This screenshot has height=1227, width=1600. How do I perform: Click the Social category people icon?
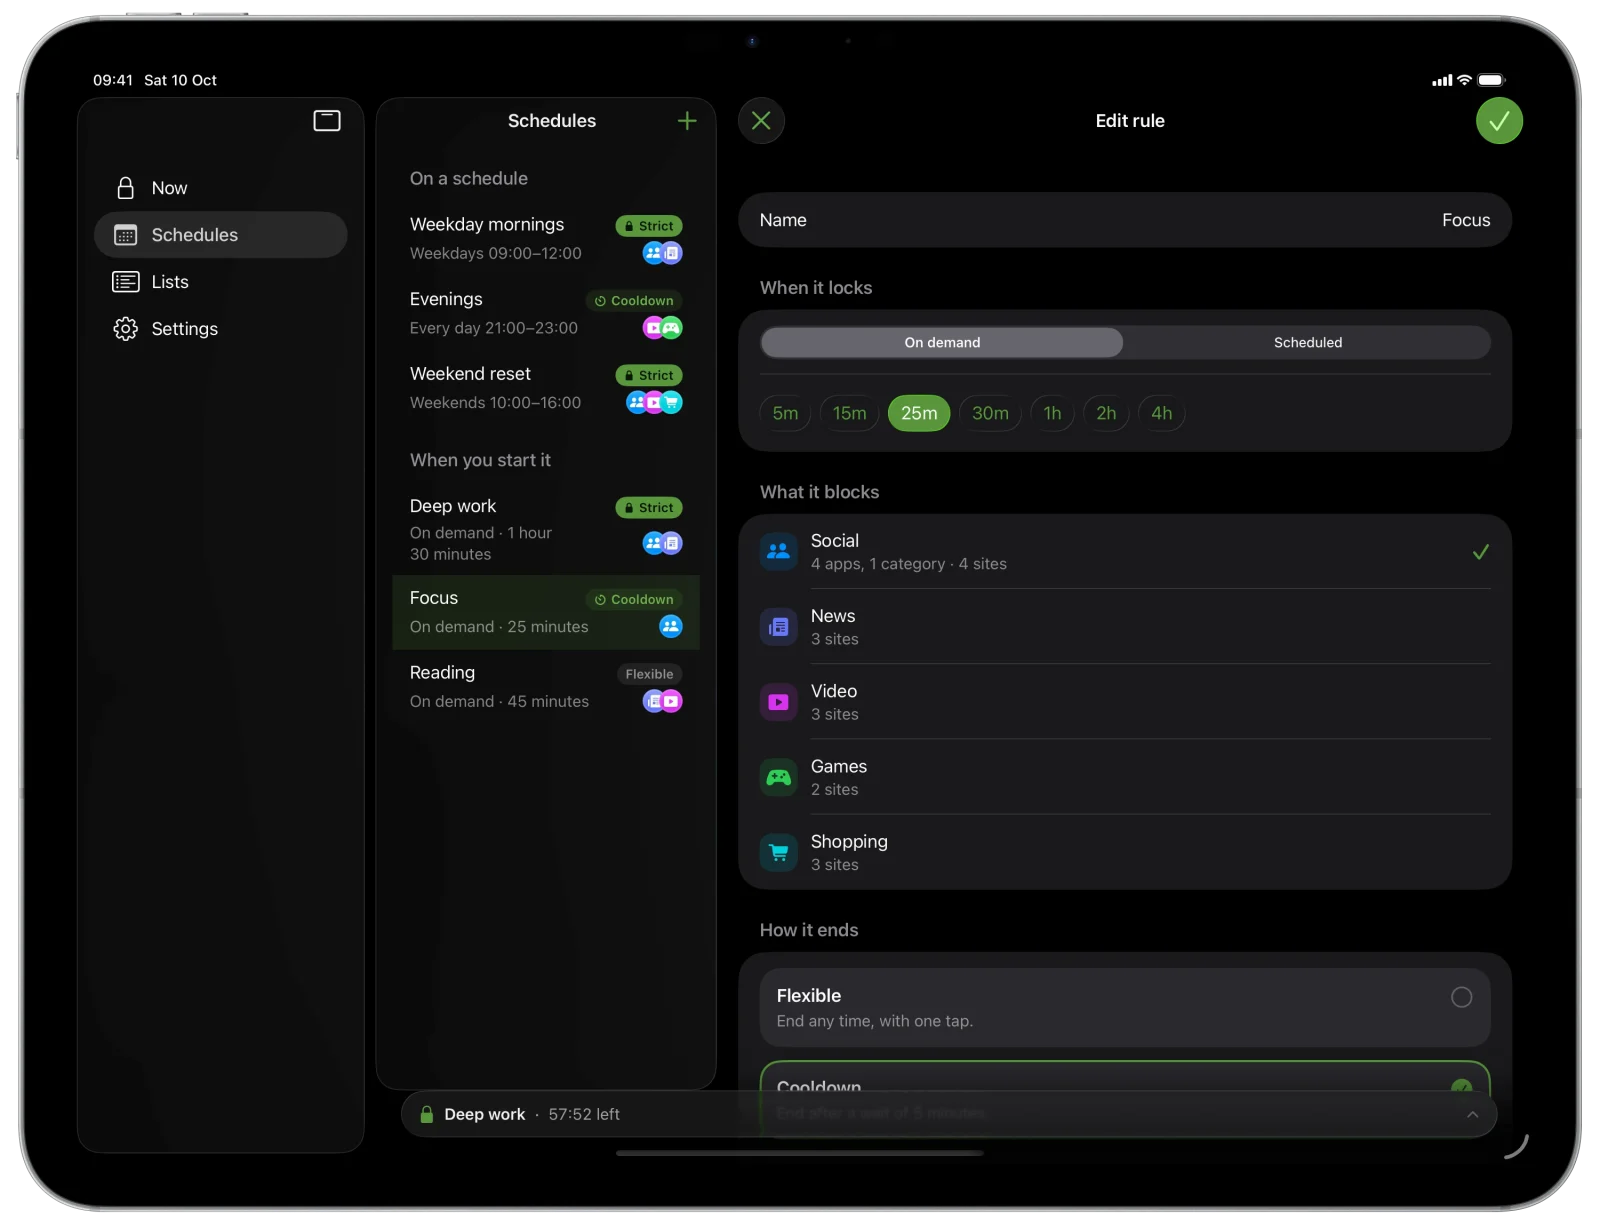779,552
